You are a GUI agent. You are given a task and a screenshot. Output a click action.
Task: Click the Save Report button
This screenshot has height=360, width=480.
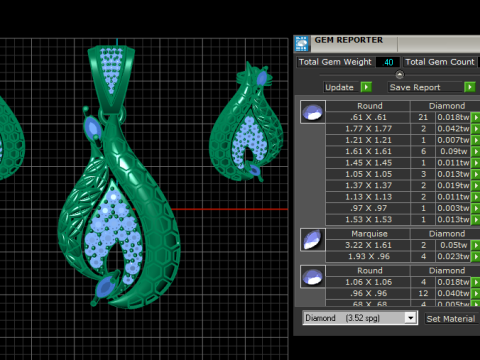[426, 87]
